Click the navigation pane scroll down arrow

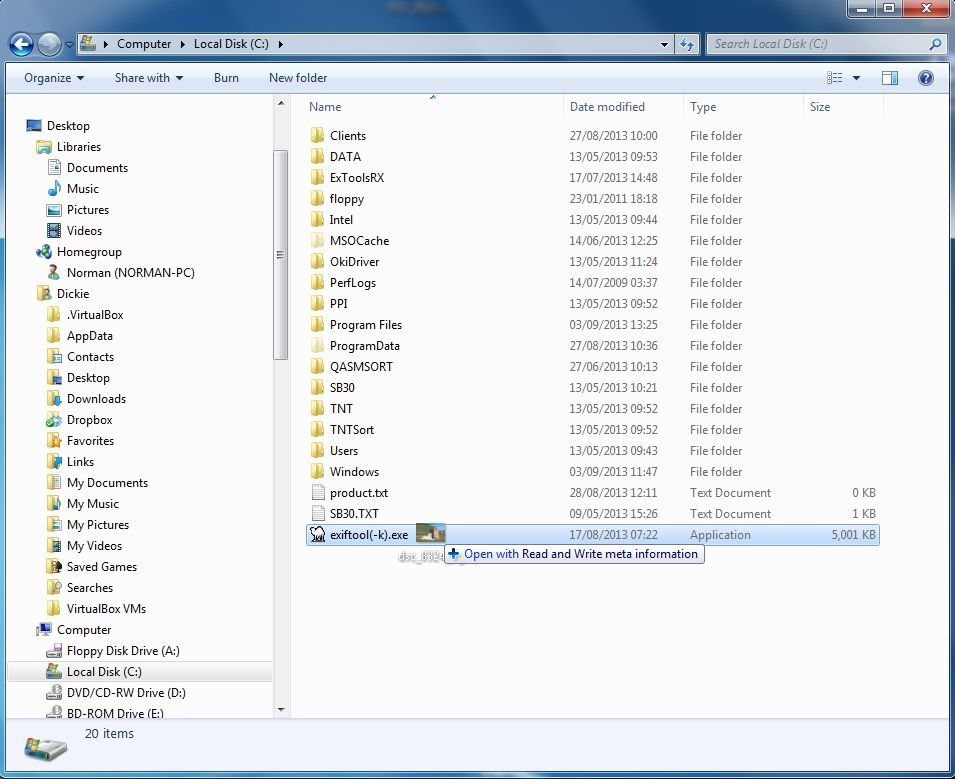pos(281,710)
